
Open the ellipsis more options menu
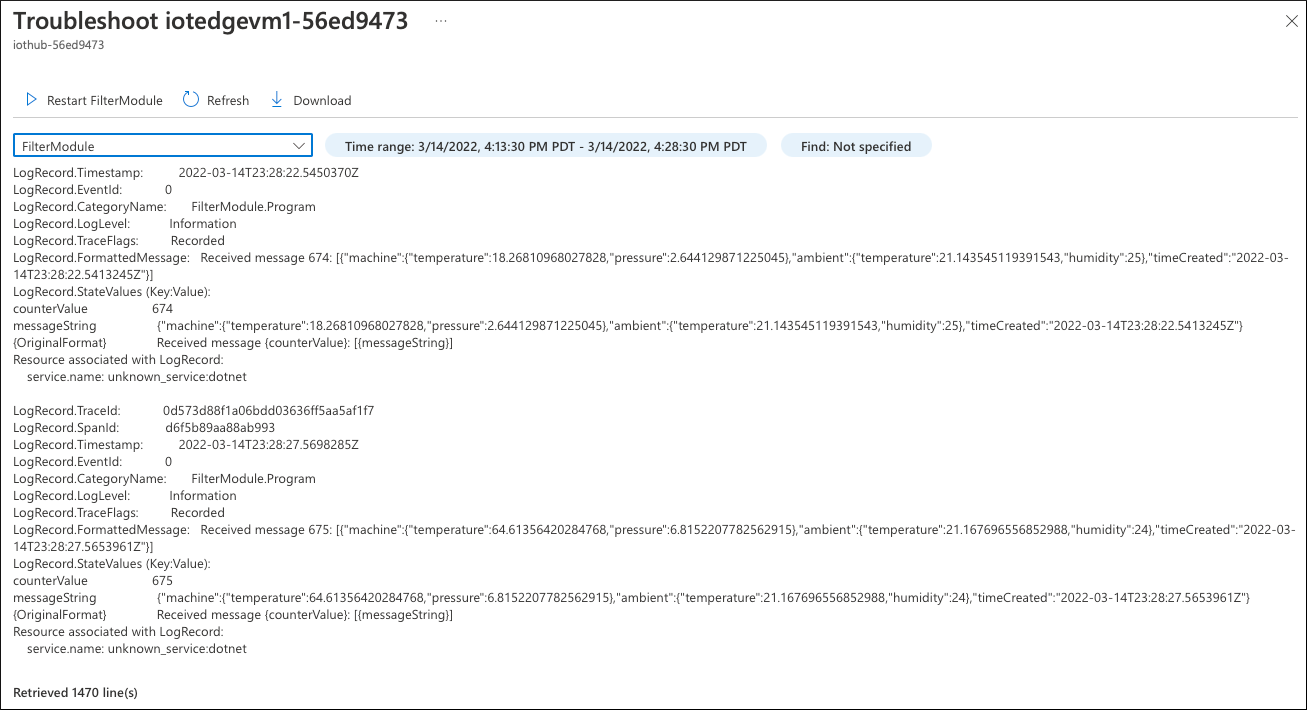(441, 22)
